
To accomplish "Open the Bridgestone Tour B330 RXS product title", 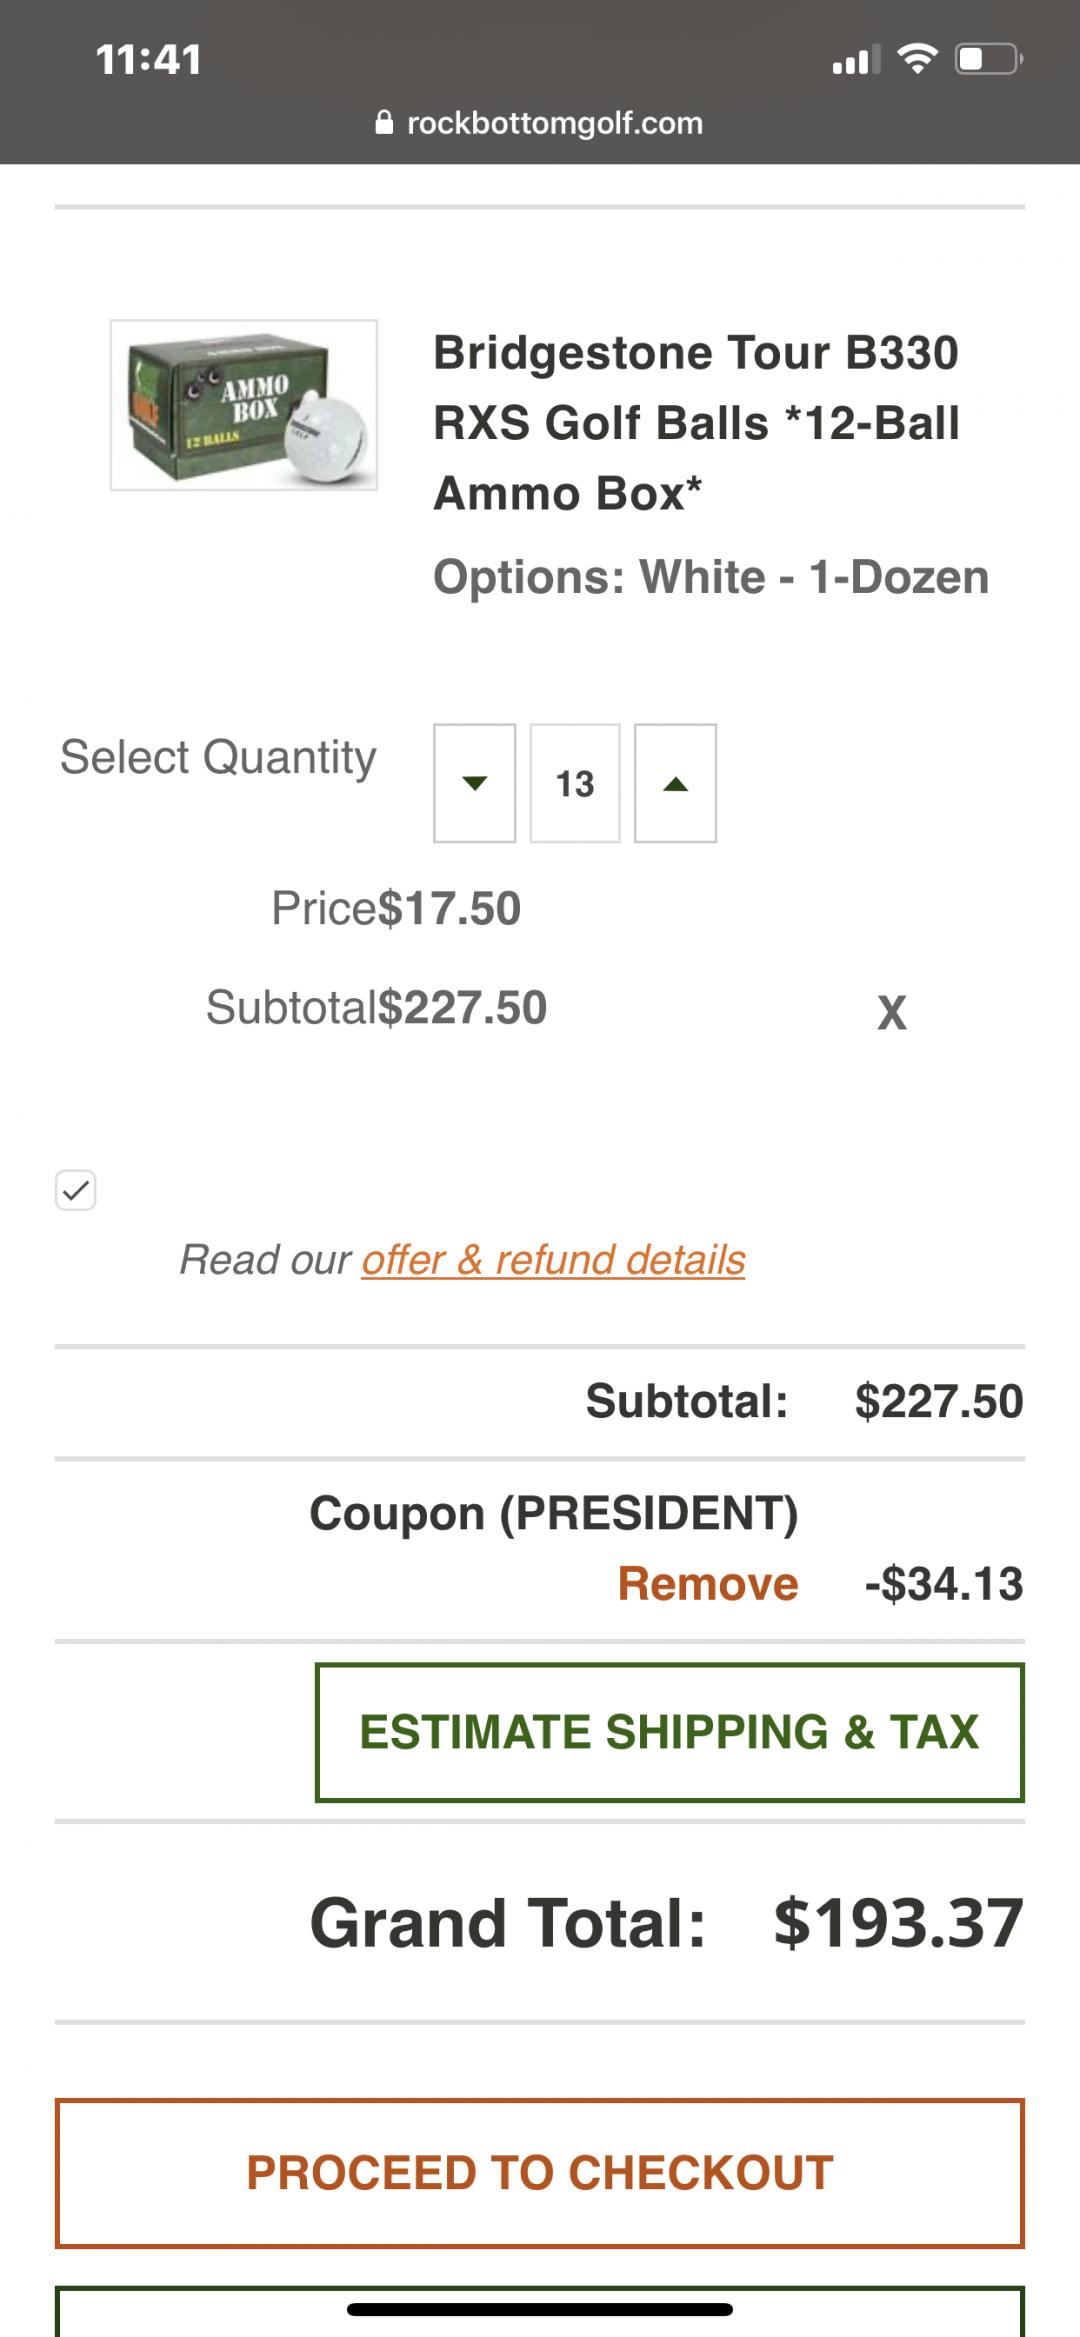I will (x=696, y=422).
